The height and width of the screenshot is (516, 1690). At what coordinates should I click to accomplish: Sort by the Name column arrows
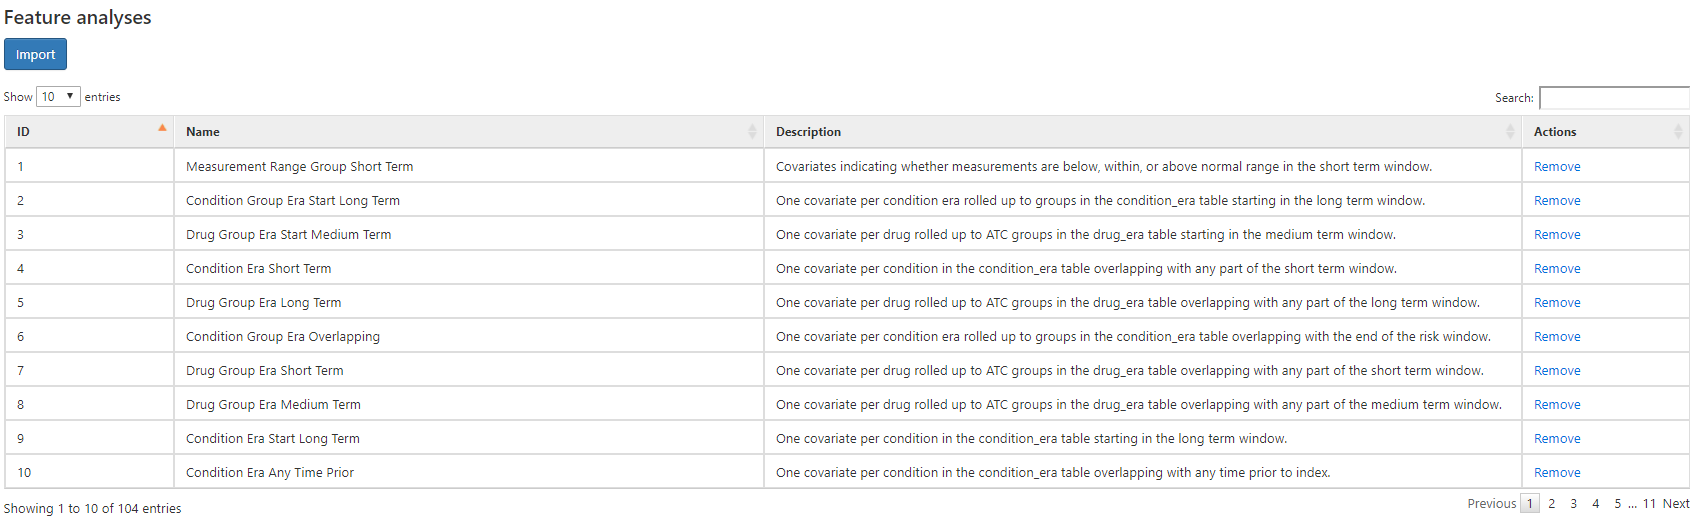(752, 132)
